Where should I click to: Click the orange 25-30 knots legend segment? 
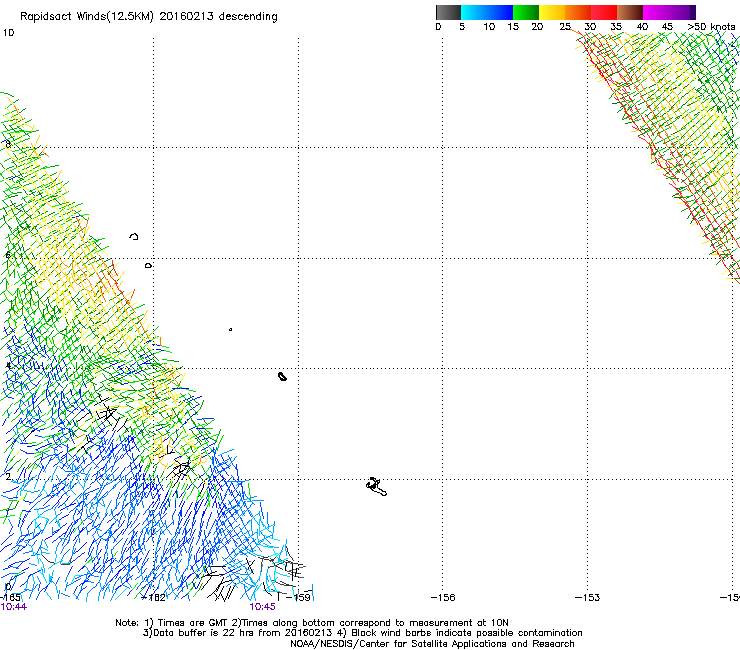point(578,12)
